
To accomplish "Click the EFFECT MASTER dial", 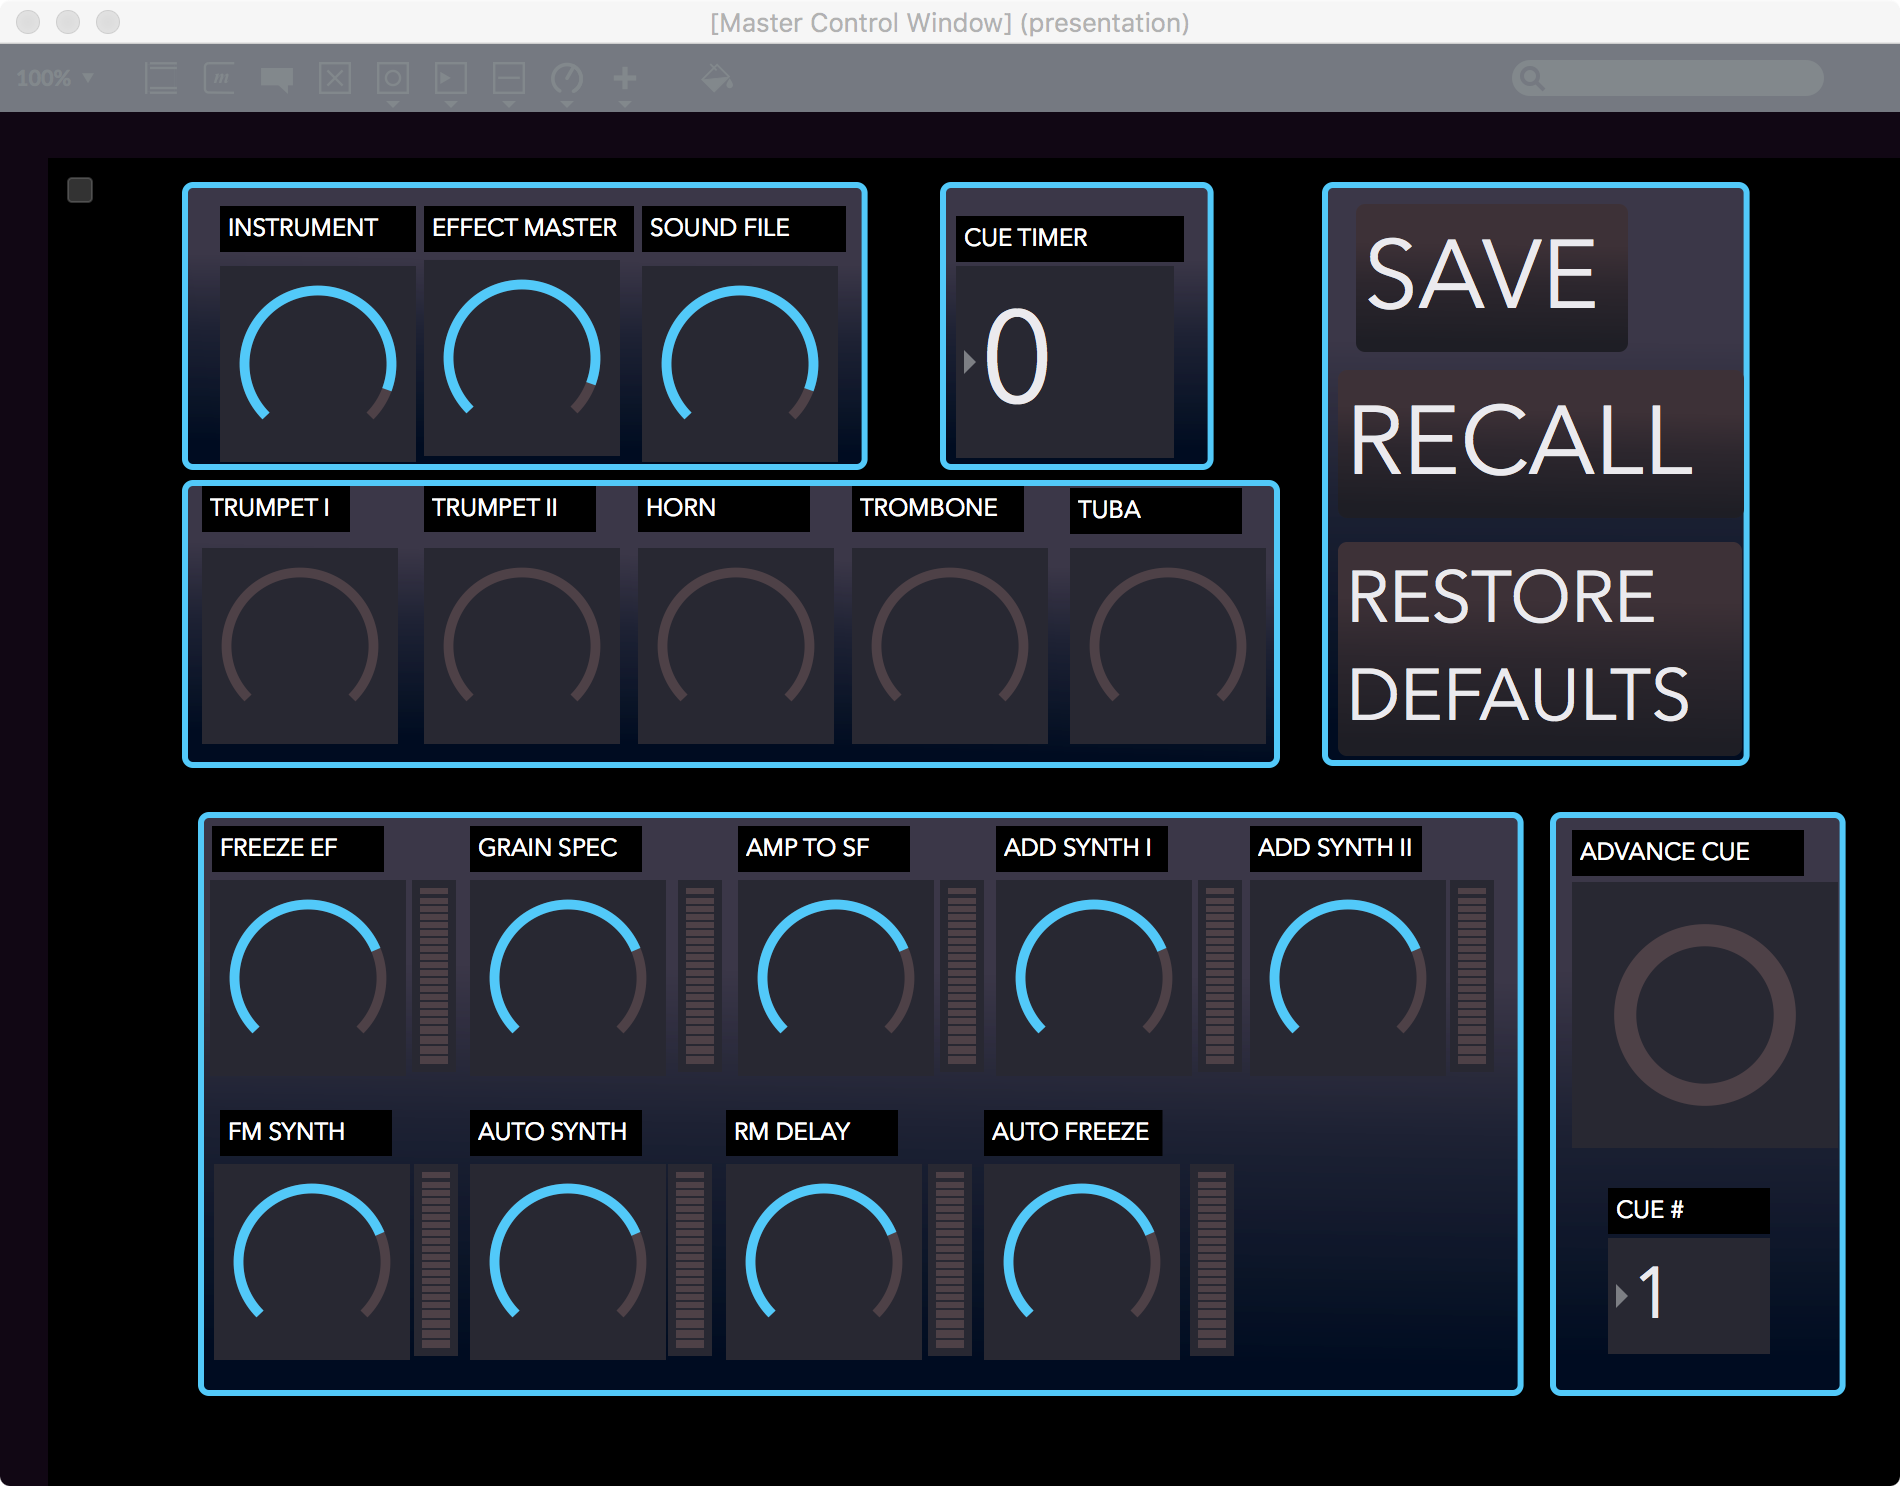I will tap(522, 358).
